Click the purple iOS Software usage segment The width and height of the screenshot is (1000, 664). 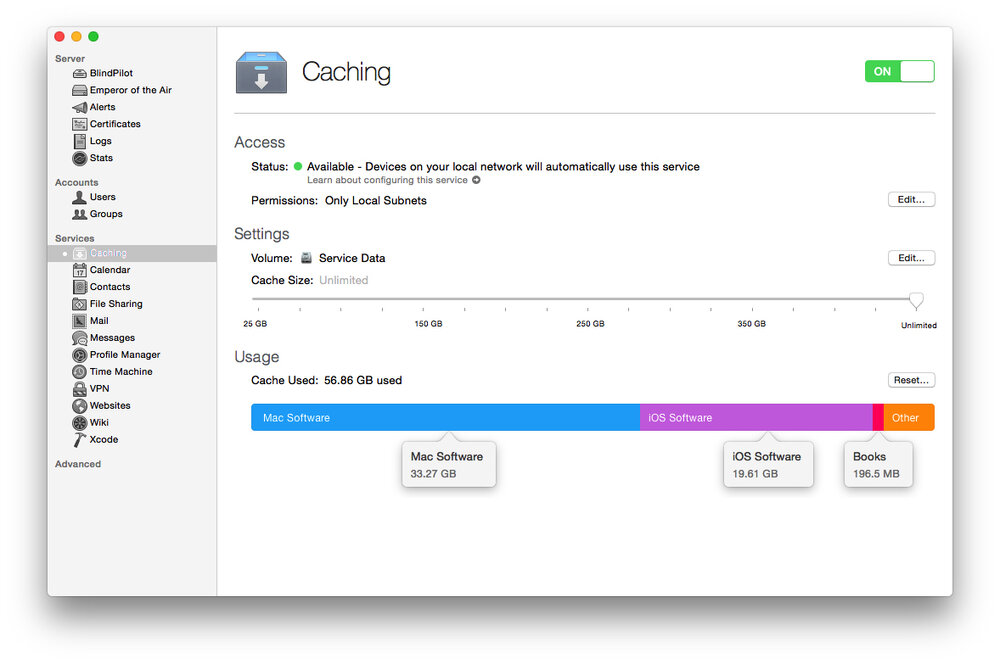(x=756, y=417)
